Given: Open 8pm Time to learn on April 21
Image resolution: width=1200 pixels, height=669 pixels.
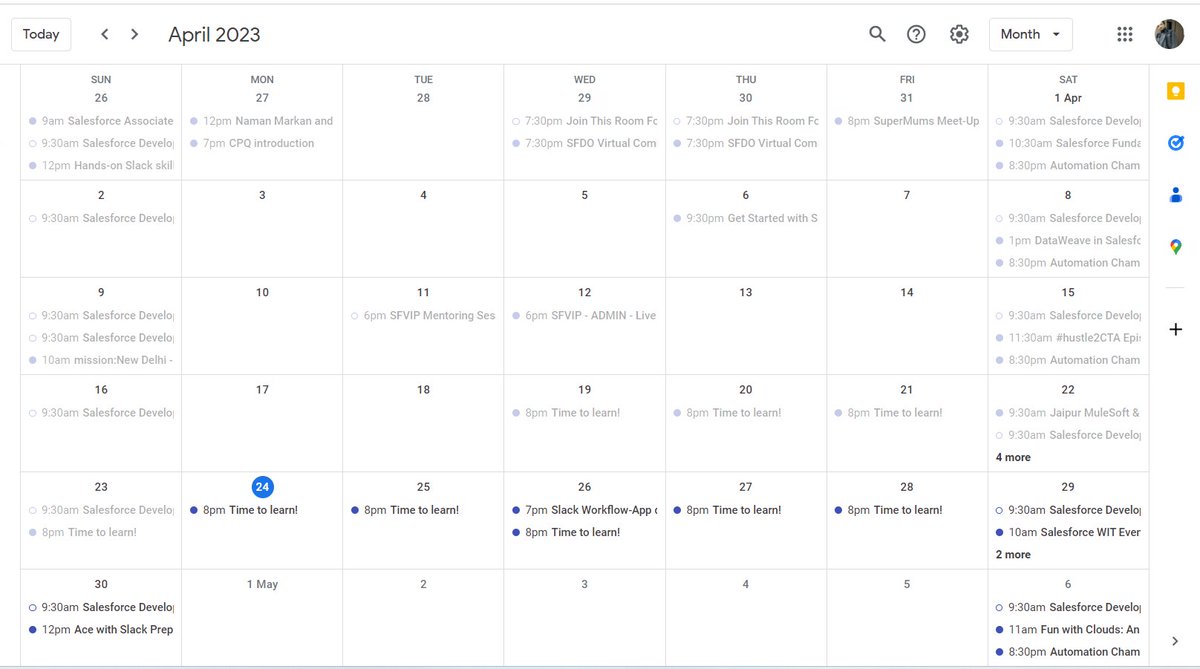Looking at the screenshot, I should (907, 412).
